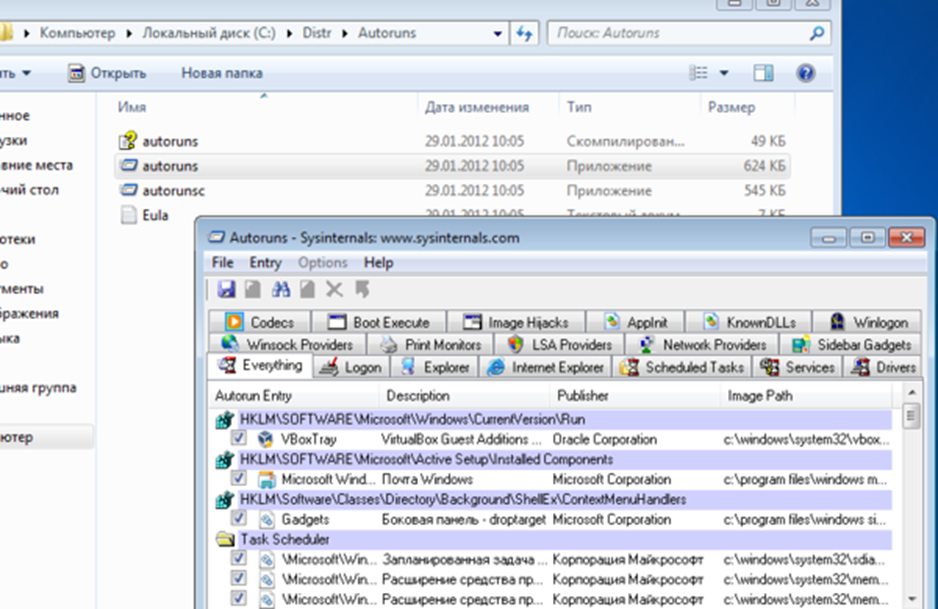
Task: Select the ContextMenuHandlers registry row
Action: [553, 500]
